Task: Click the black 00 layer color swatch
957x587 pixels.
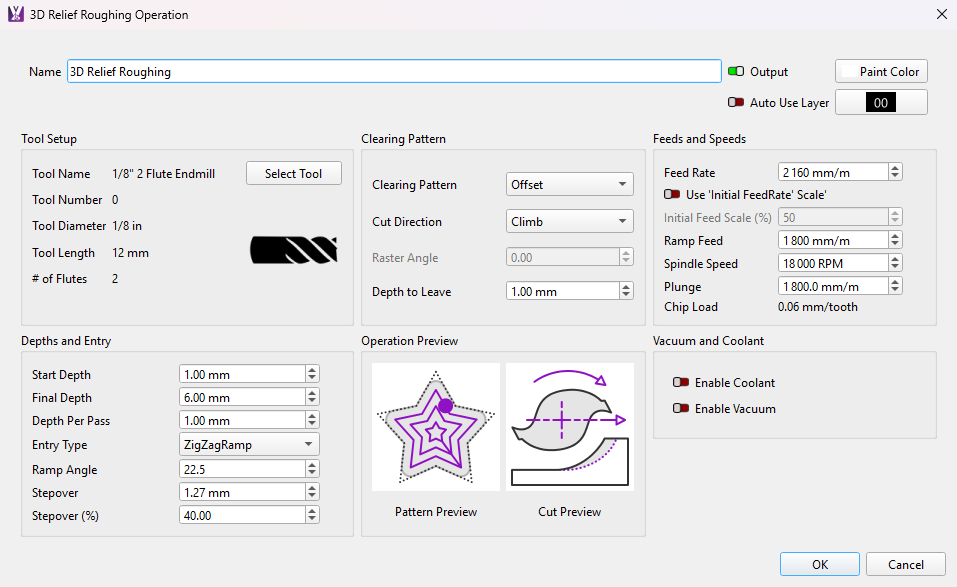Action: coord(881,103)
